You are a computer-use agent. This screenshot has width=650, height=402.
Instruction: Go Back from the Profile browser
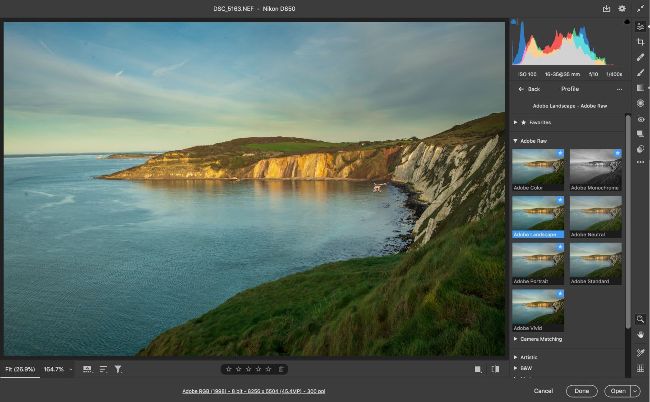click(x=530, y=89)
